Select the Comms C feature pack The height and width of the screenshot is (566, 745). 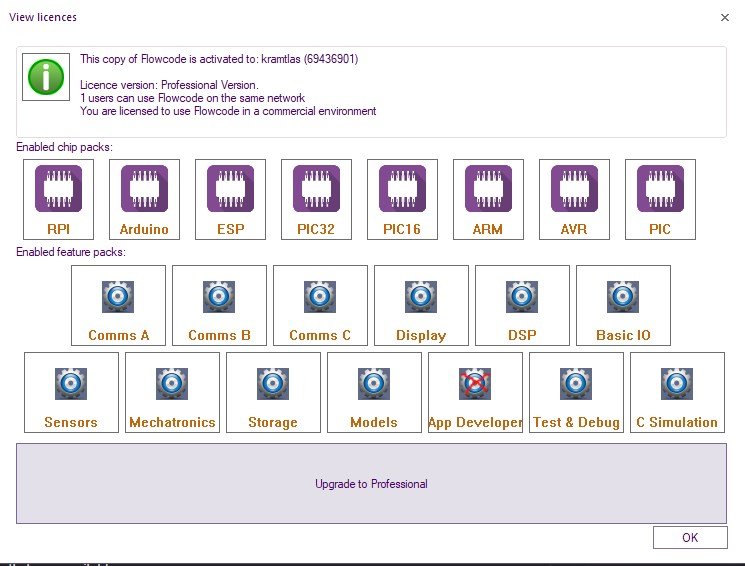pyautogui.click(x=320, y=305)
